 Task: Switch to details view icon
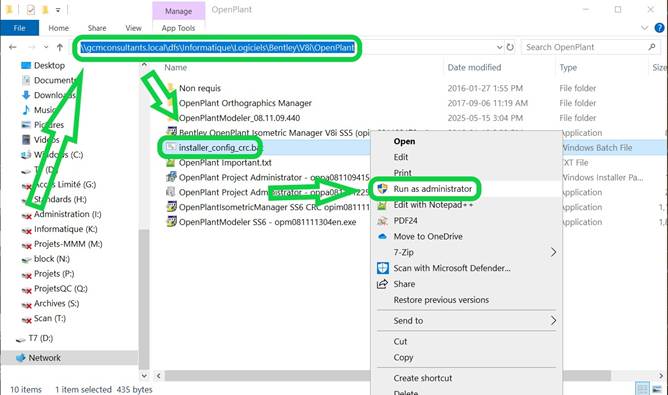point(642,389)
